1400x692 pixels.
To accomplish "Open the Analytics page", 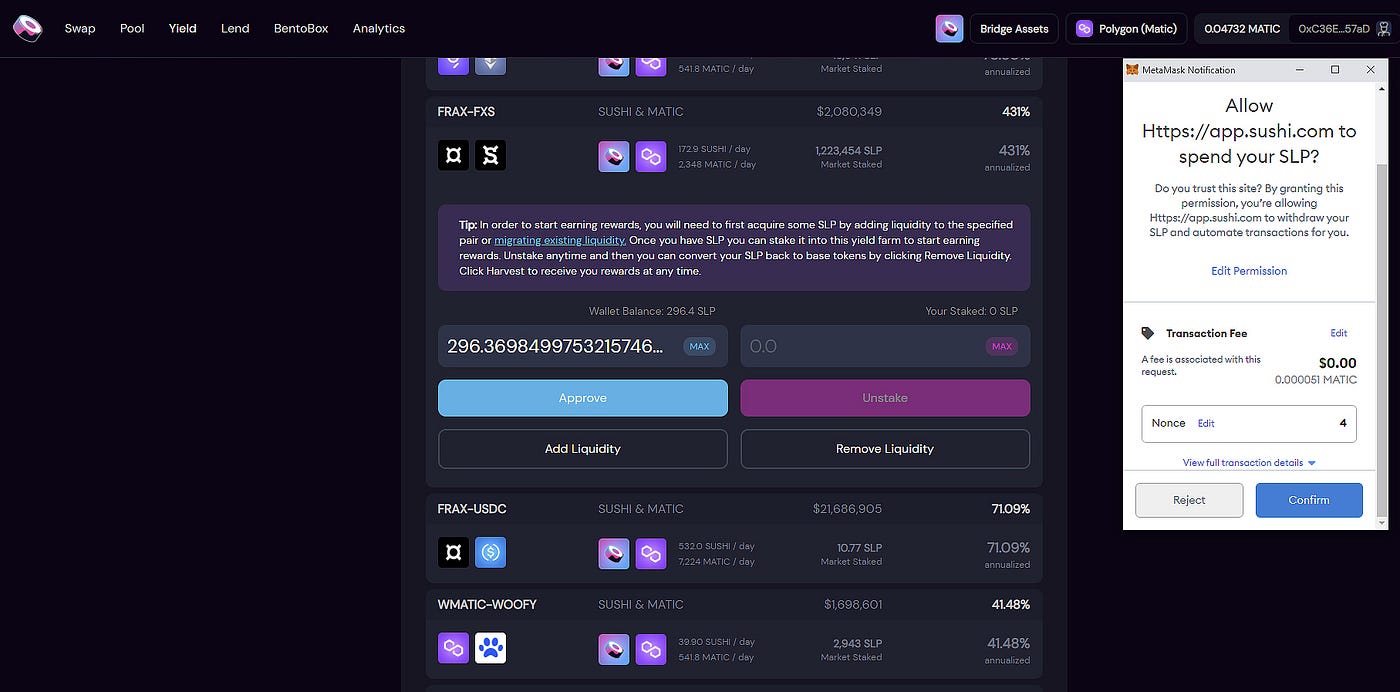I will (379, 28).
